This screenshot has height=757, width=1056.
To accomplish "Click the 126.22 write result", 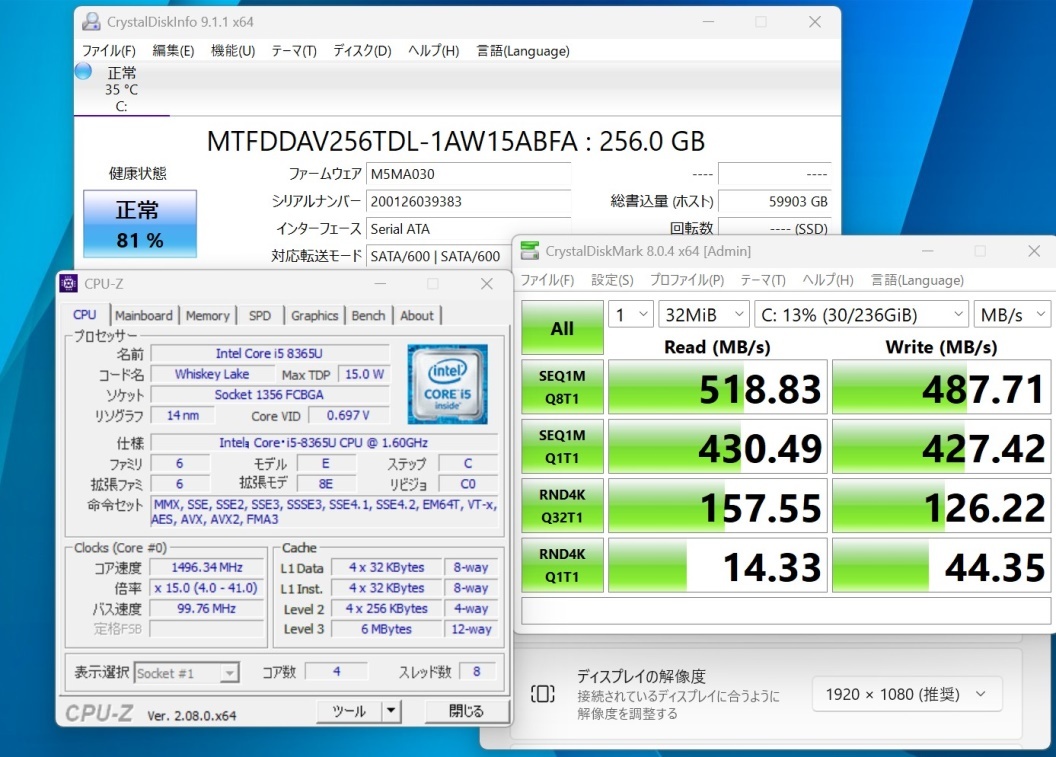I will tap(942, 505).
